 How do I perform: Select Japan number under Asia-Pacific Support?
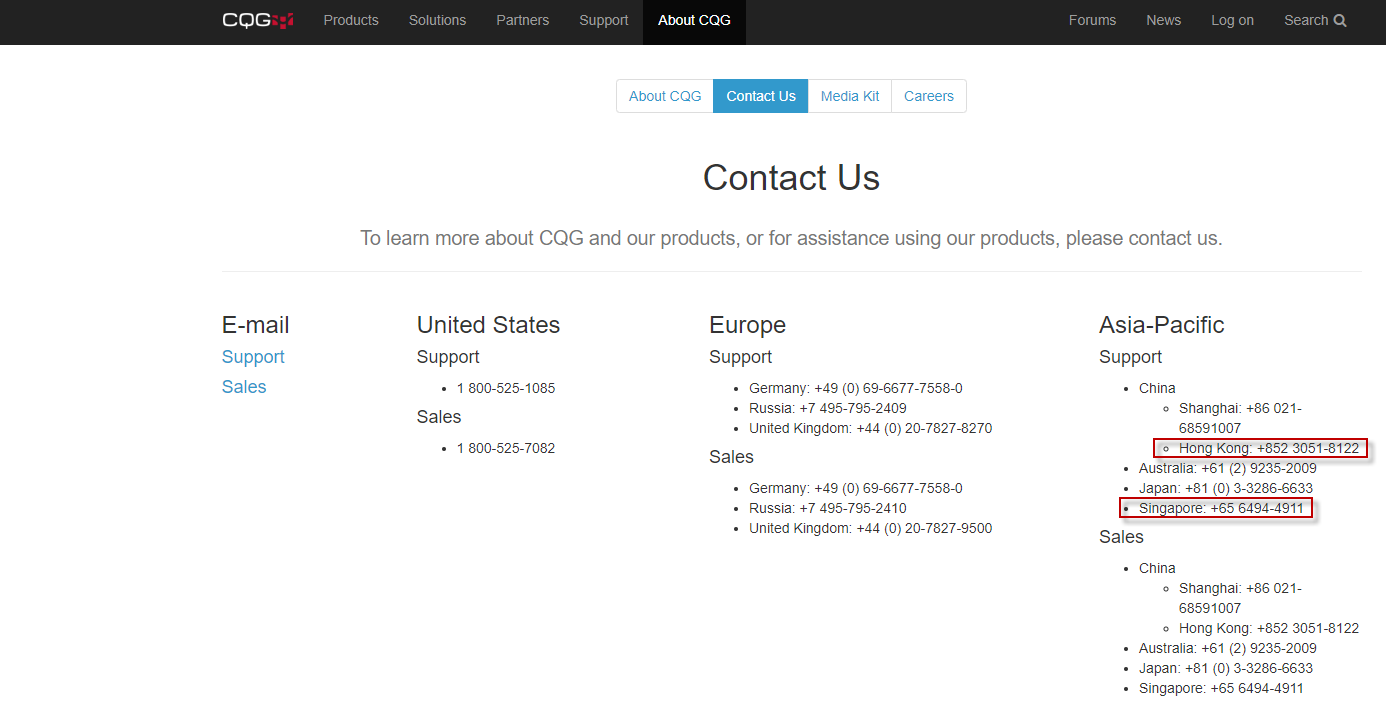pyautogui.click(x=1226, y=488)
